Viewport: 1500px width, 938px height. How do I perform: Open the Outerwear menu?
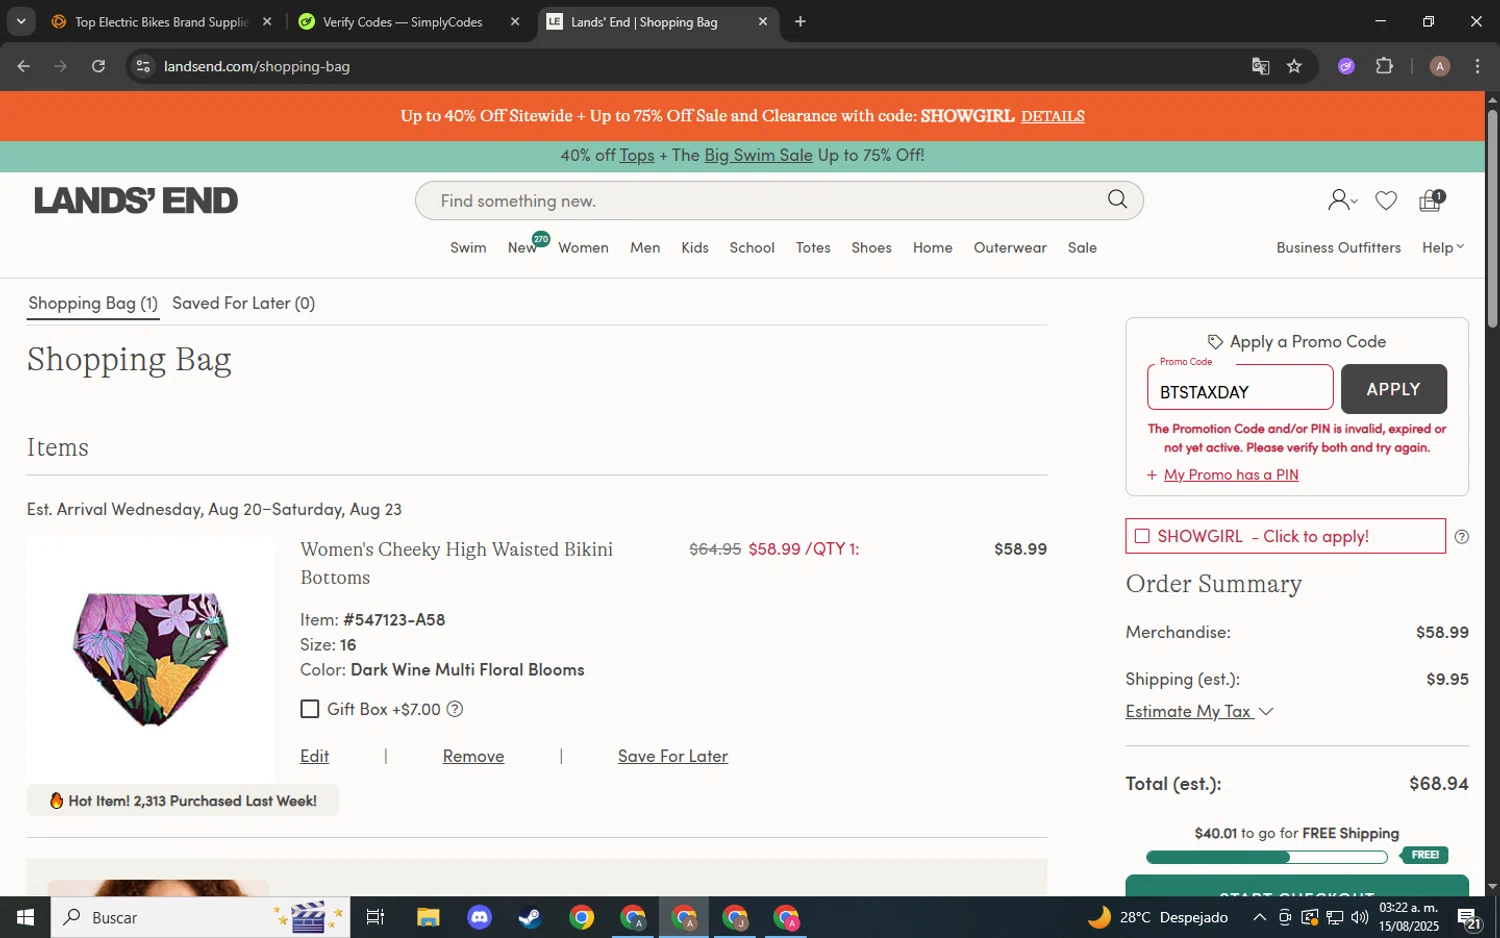pyautogui.click(x=1010, y=247)
